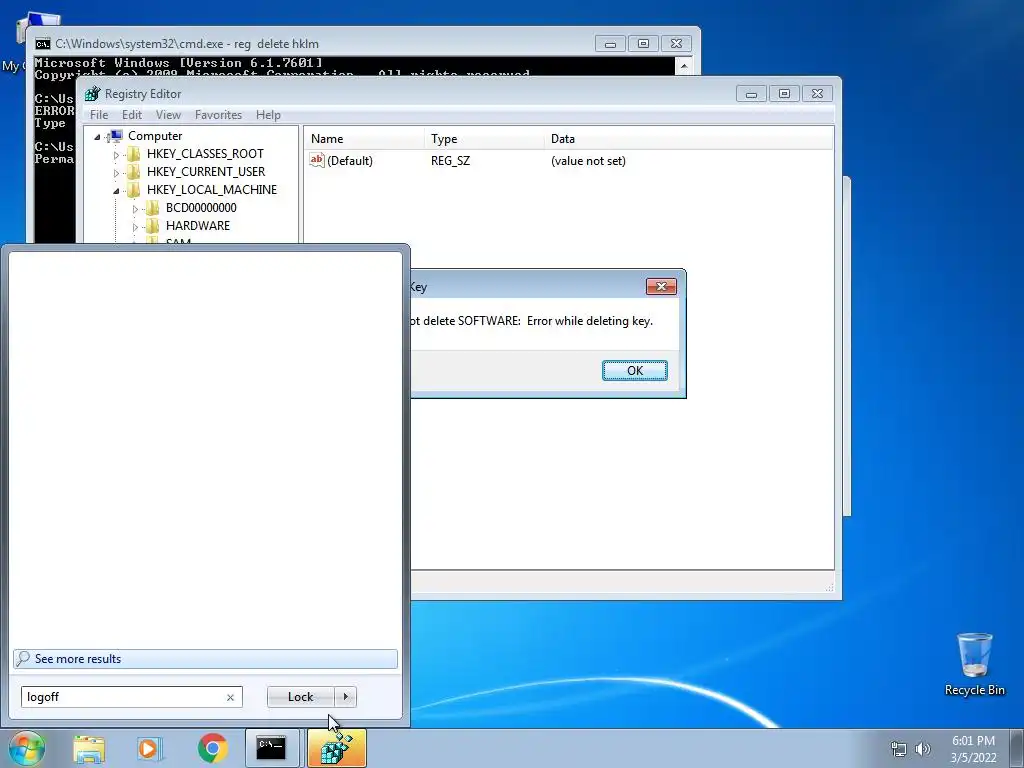Click the cmd.exe title bar icon

[x=42, y=44]
